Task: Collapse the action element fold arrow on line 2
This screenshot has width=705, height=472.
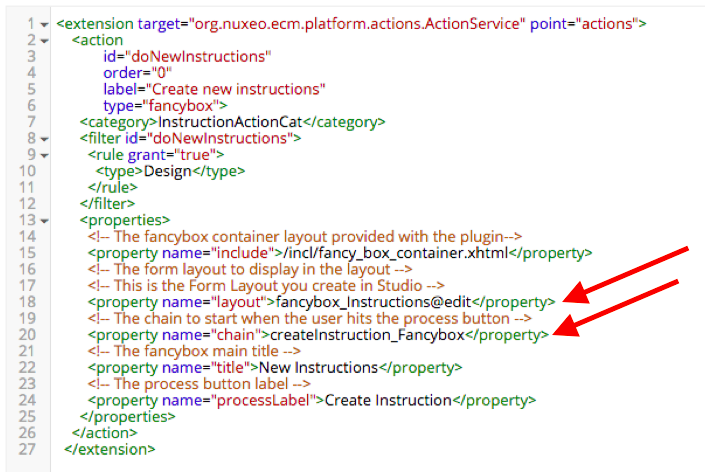Action: click(44, 41)
